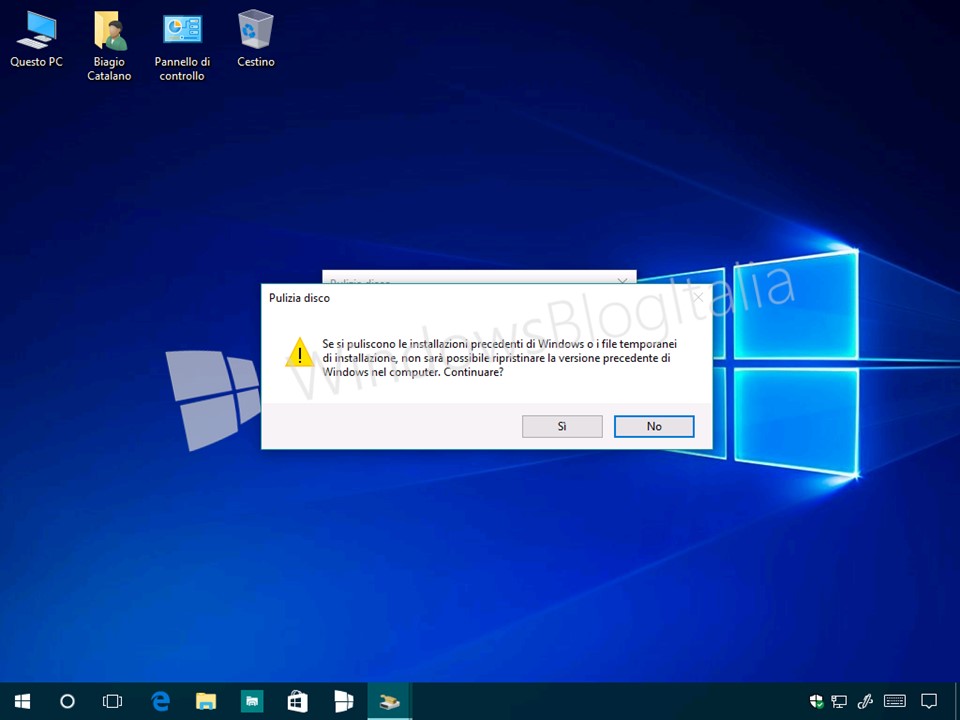
Task: Open the Windows Store from the taskbar
Action: 298,702
